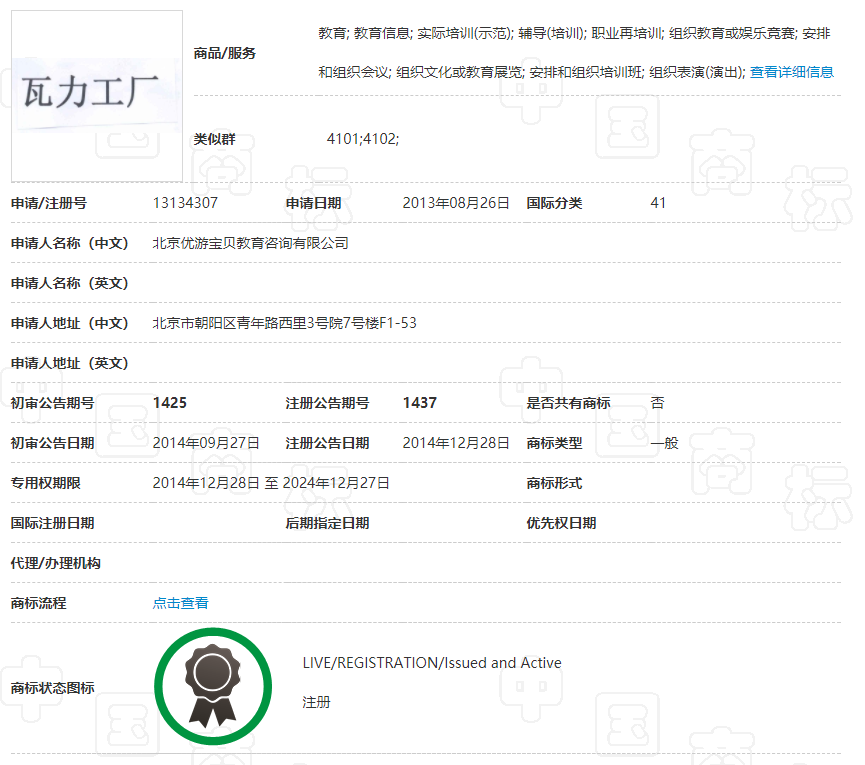Click 点击查看 for the trademark process
Screen dimensions: 865x765
pos(181,603)
